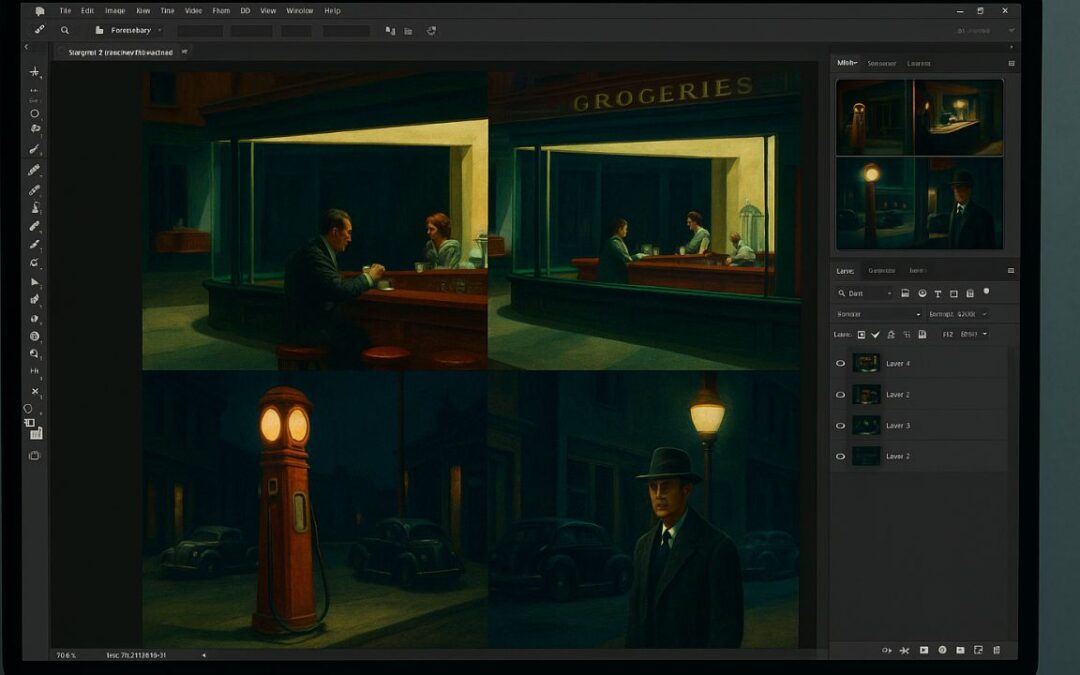Image resolution: width=1080 pixels, height=675 pixels.
Task: Pick the Clone Stamp tool in toolbox
Action: click(x=35, y=207)
